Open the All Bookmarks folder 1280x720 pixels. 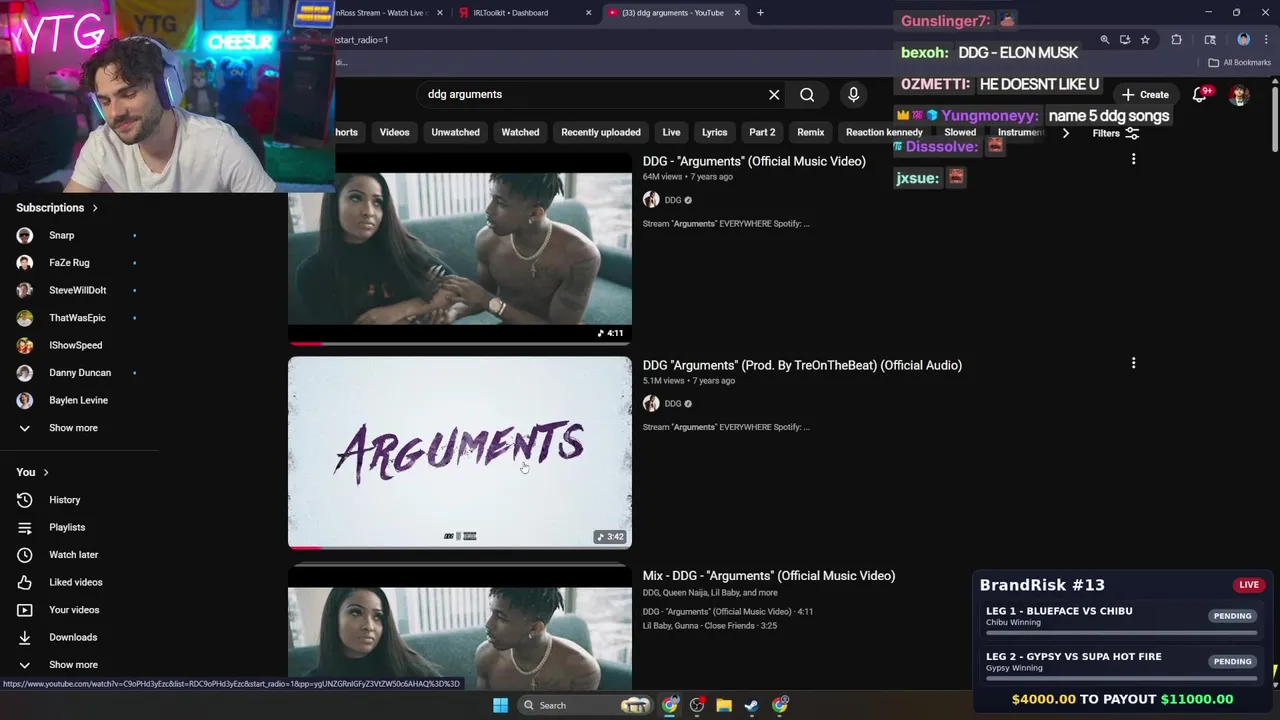[1240, 62]
